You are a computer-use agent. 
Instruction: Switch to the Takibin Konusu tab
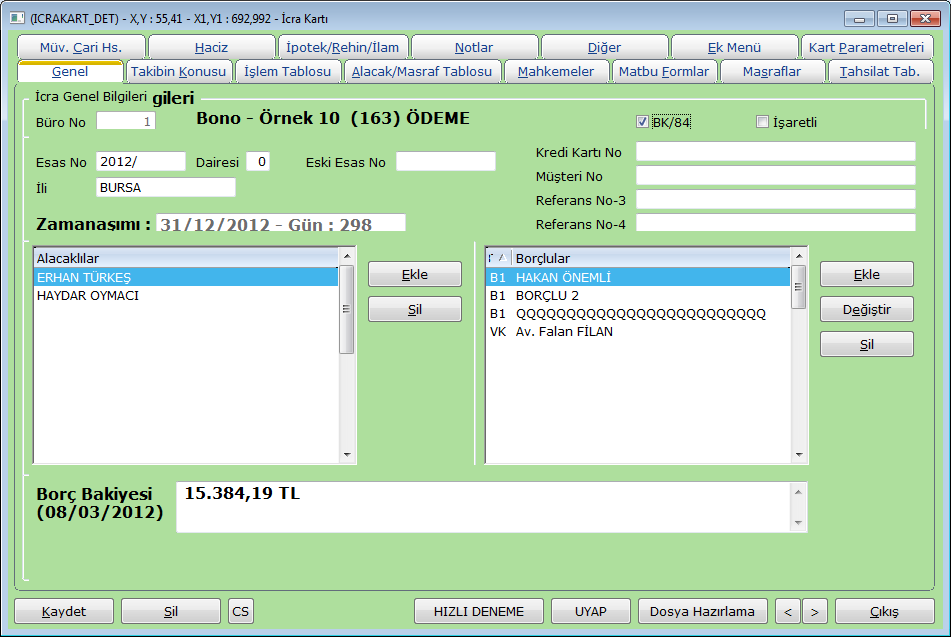click(x=178, y=72)
